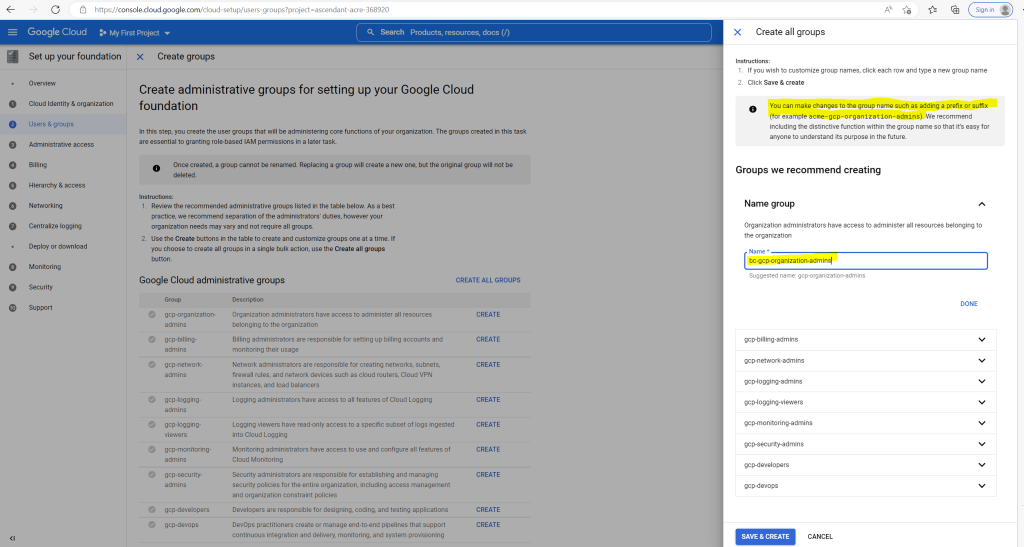Click the browser favorites star icon
The image size is (1024, 547).
[x=933, y=10]
